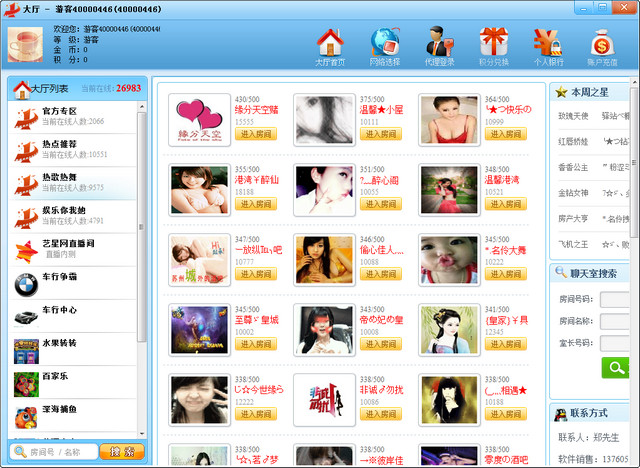Select 热点推荐 in hall list
The width and height of the screenshot is (640, 468).
(x=73, y=150)
